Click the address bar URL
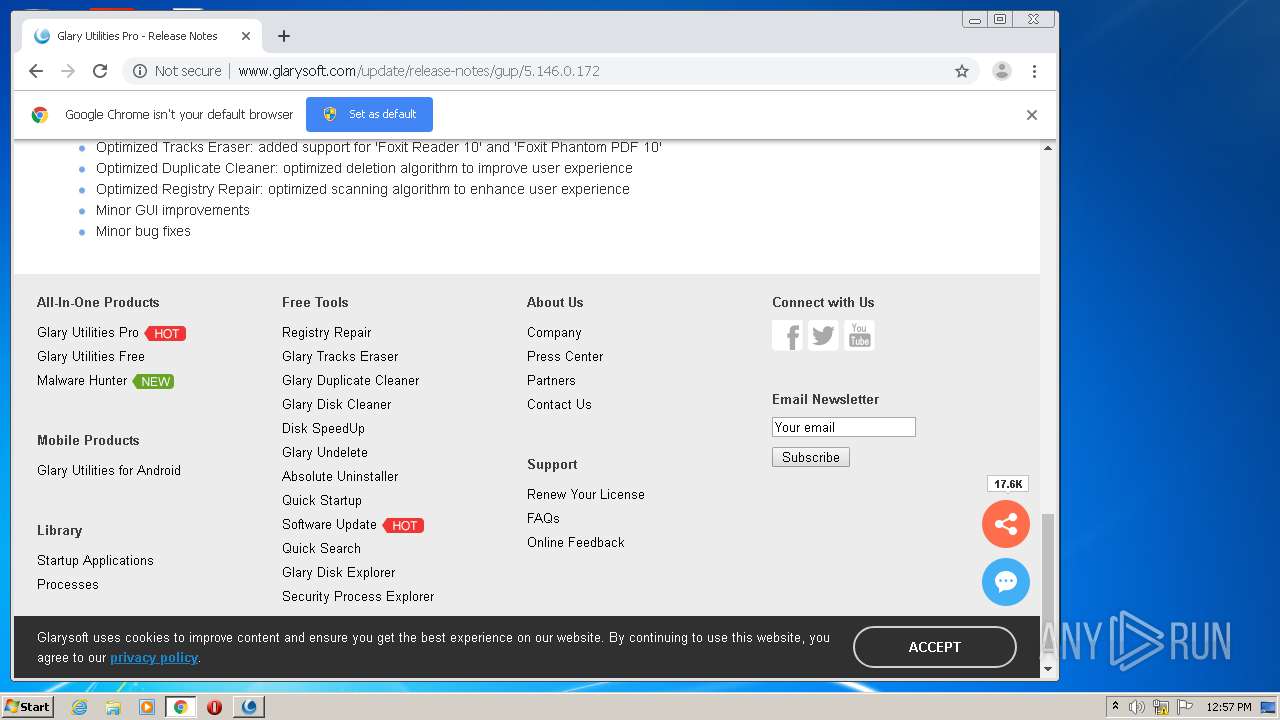Viewport: 1280px width, 720px height. tap(419, 71)
